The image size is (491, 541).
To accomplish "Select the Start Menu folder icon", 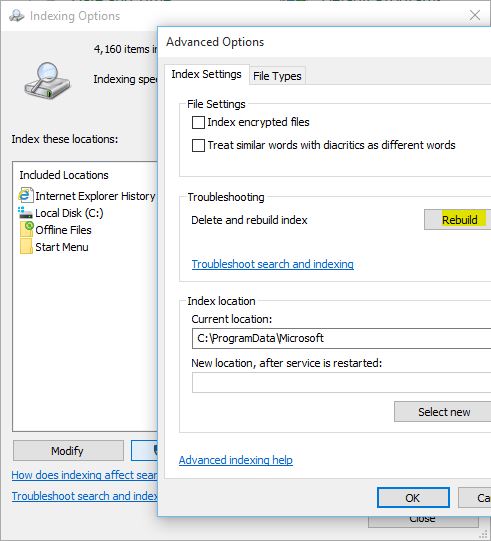I will click(27, 247).
